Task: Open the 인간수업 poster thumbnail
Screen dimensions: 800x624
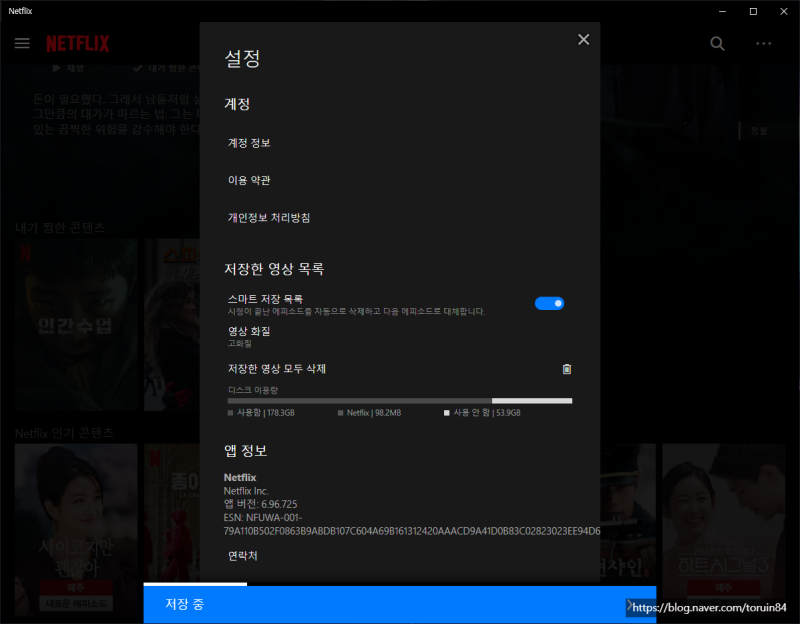Action: coord(76,325)
